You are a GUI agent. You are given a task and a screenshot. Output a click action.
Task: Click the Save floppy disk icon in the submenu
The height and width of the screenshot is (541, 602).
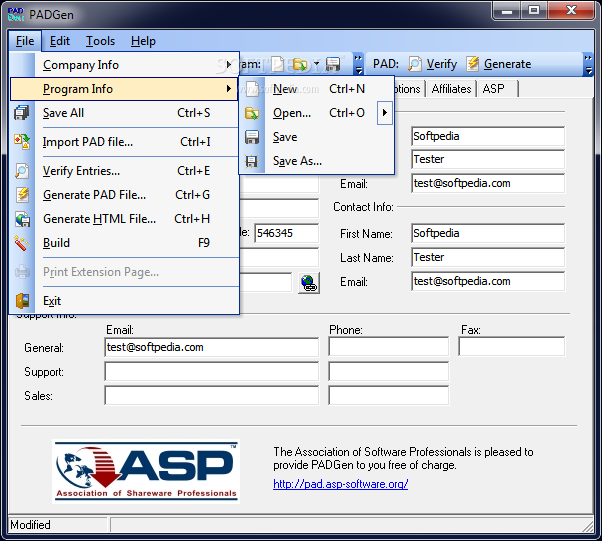(x=252, y=137)
